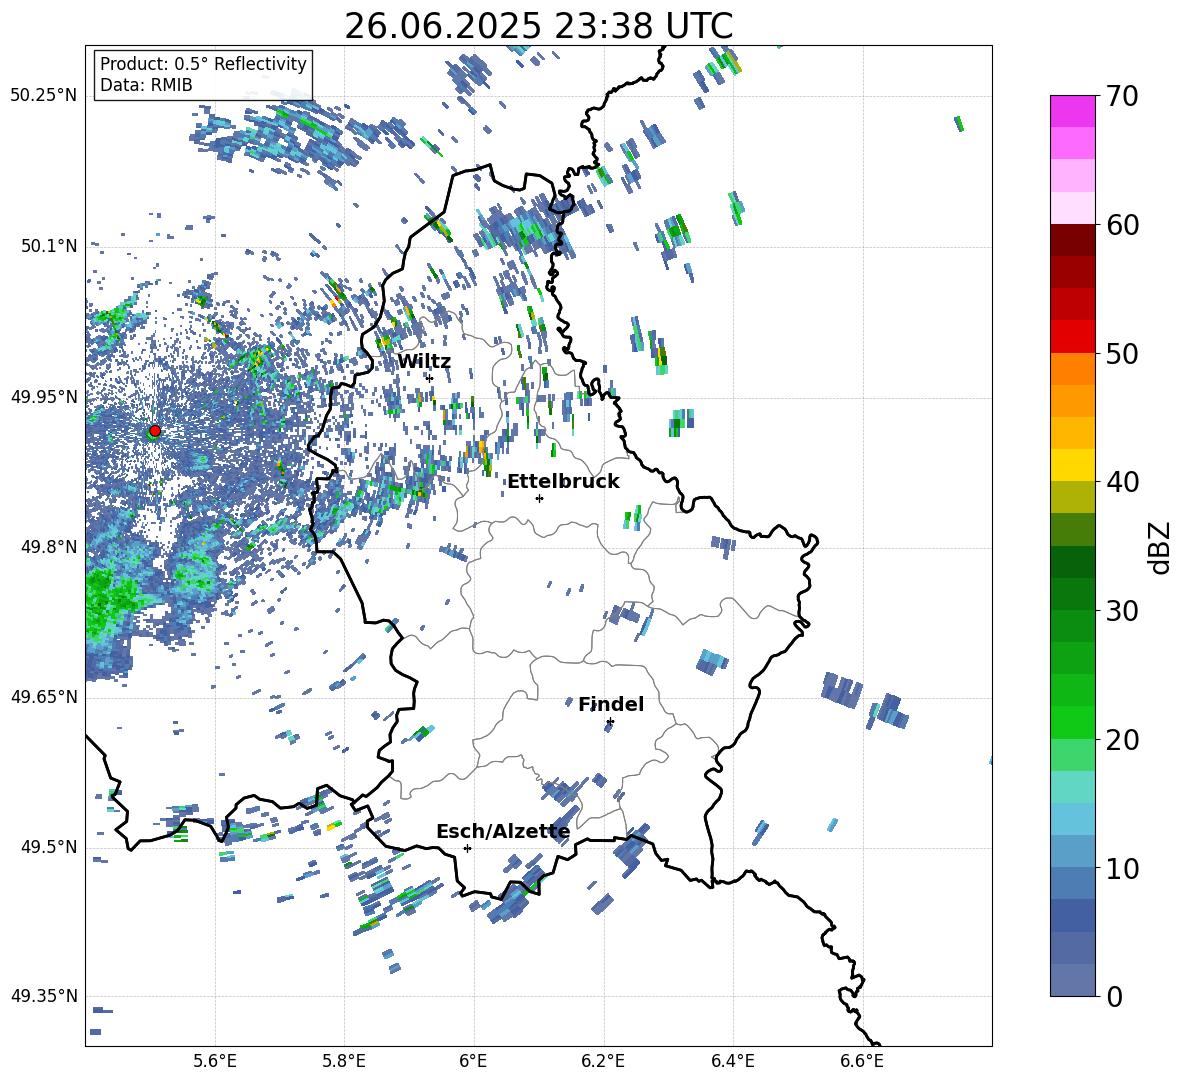Click the 49.35°N latitude label
Screen dimensions: 1184x1081
[x=44, y=996]
